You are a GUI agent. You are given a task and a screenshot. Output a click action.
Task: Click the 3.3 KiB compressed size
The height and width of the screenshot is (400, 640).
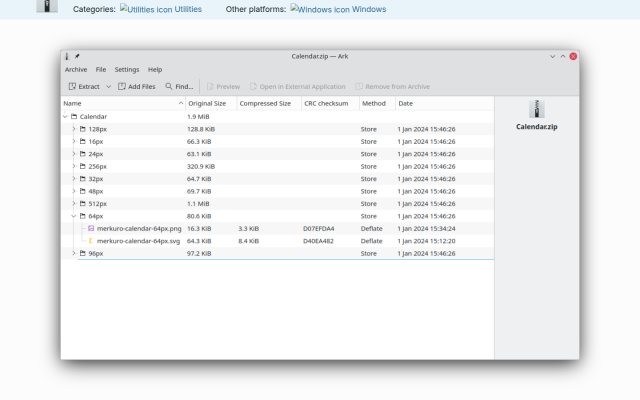[x=249, y=229]
